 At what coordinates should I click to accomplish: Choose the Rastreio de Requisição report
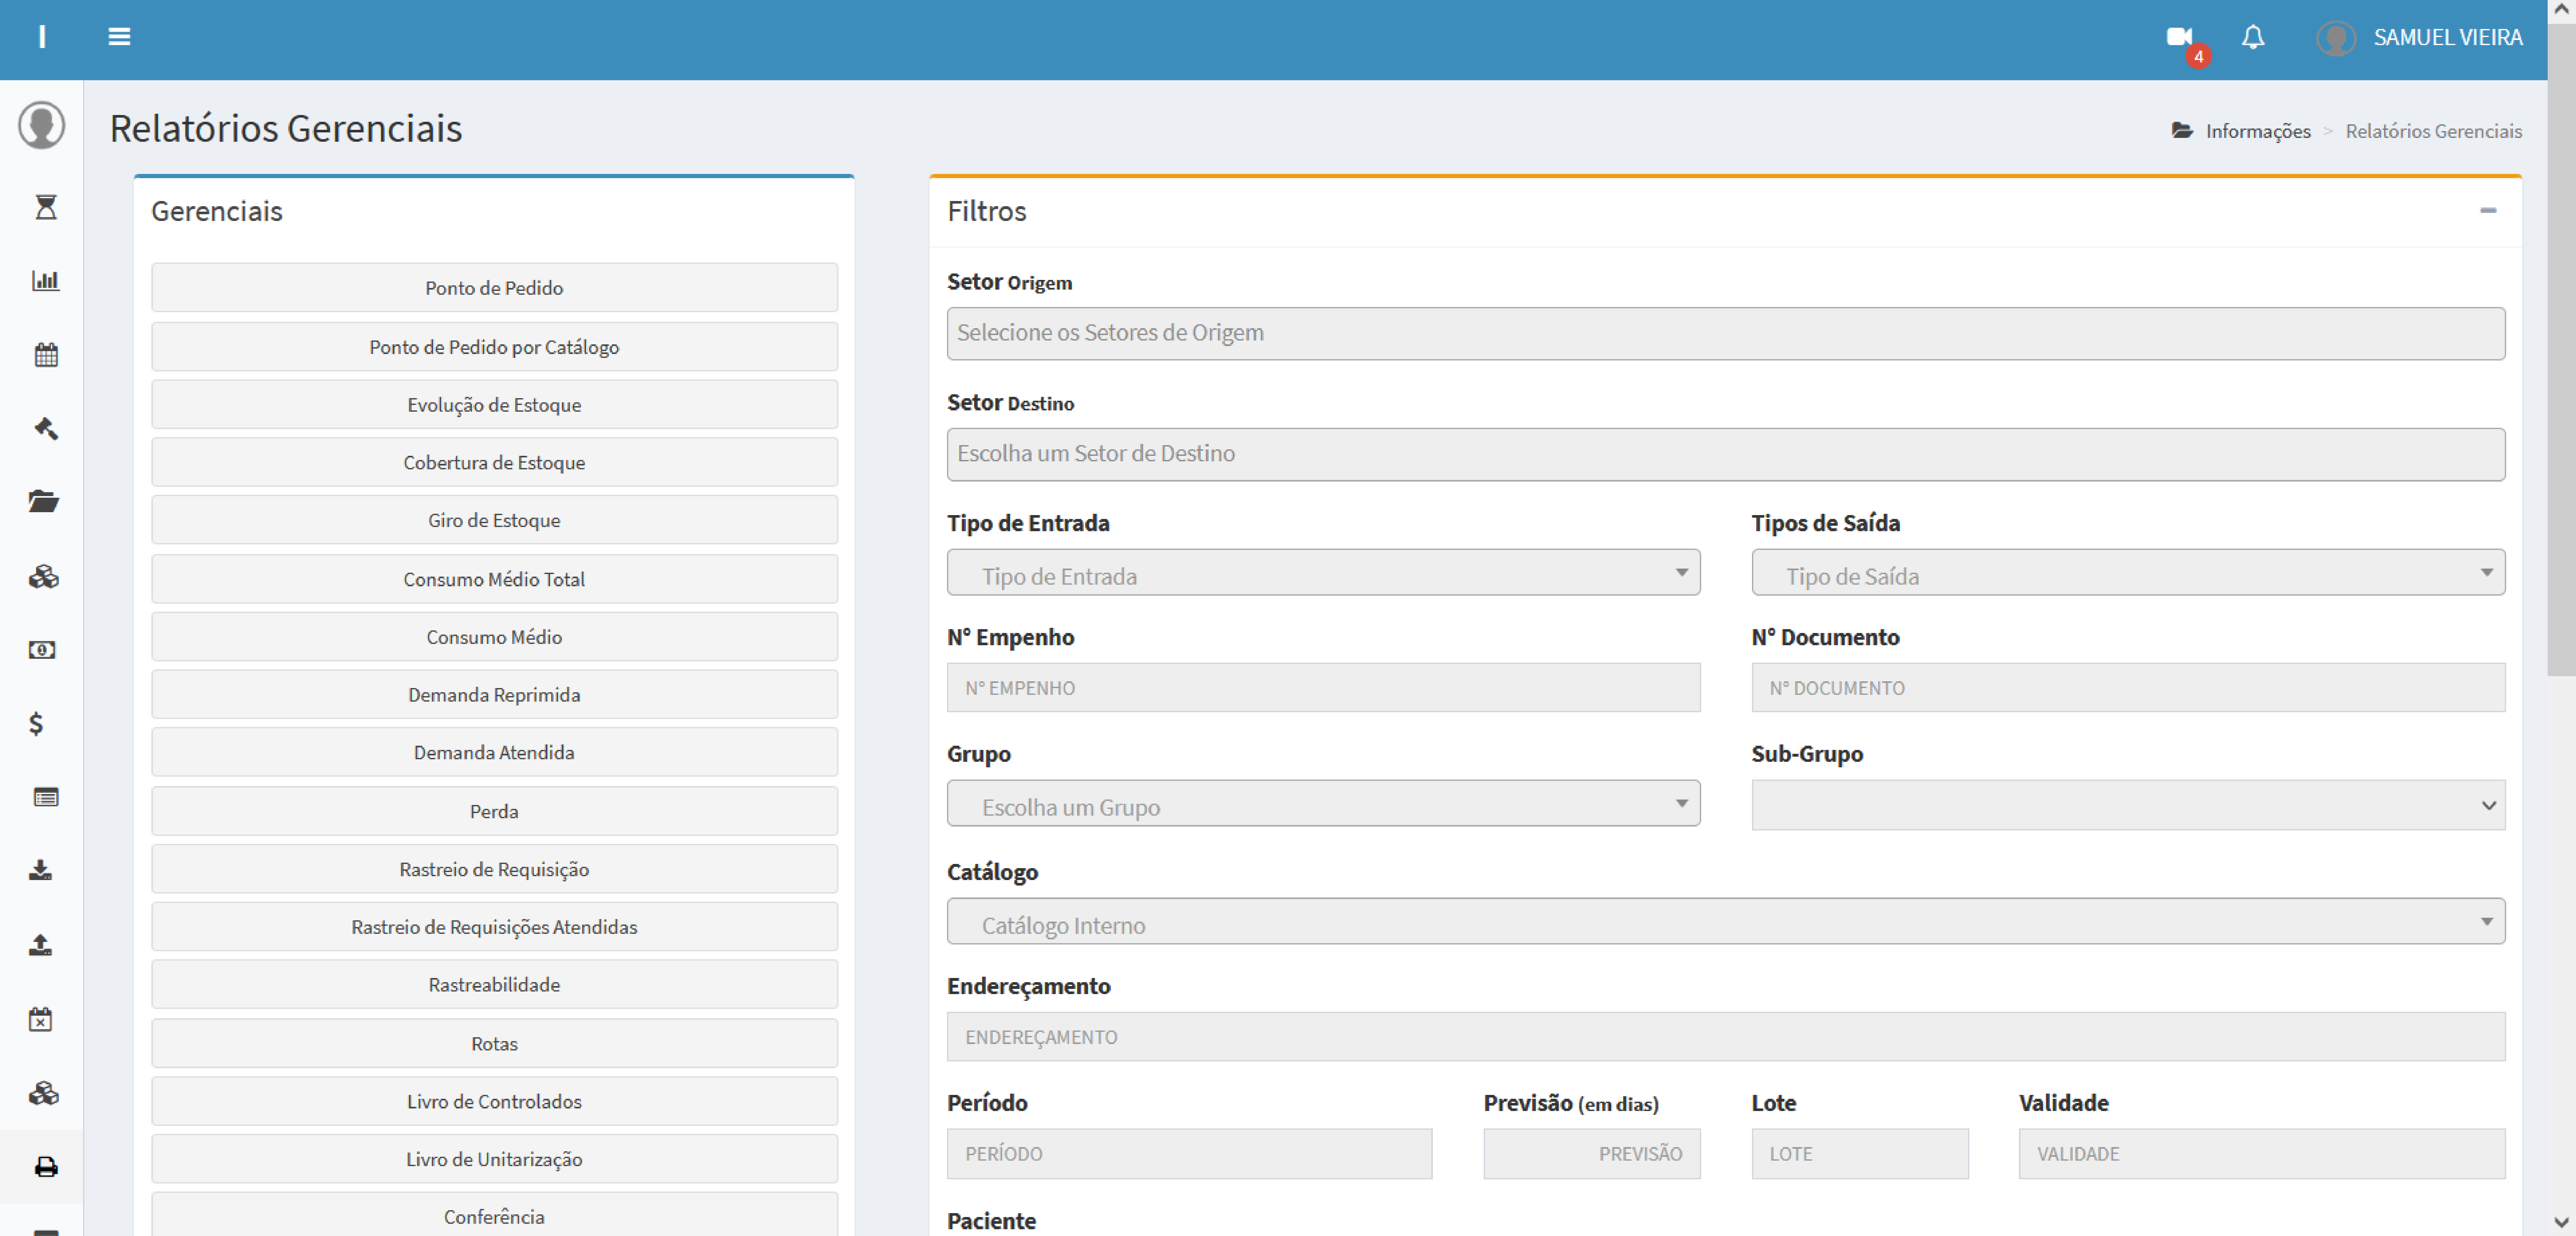click(x=494, y=869)
